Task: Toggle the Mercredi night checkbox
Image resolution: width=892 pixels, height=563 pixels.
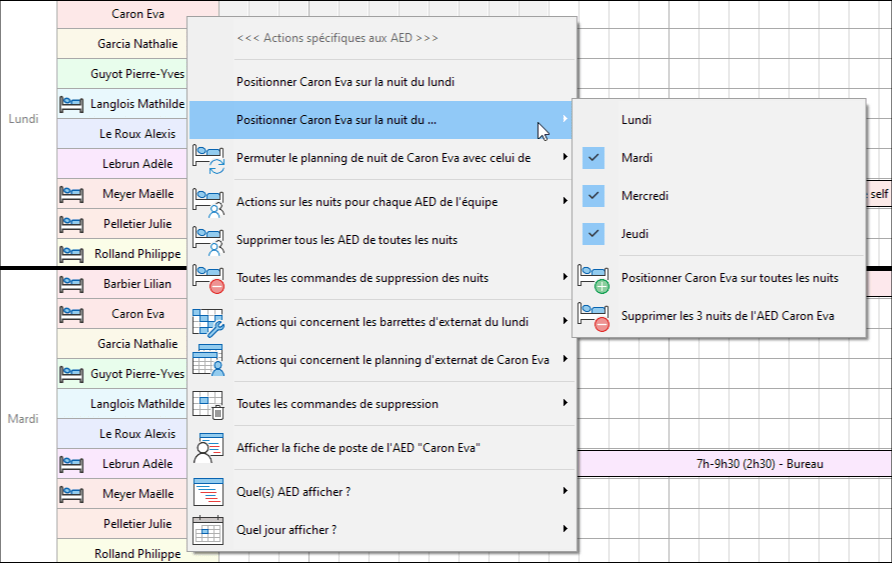Action: coord(594,196)
